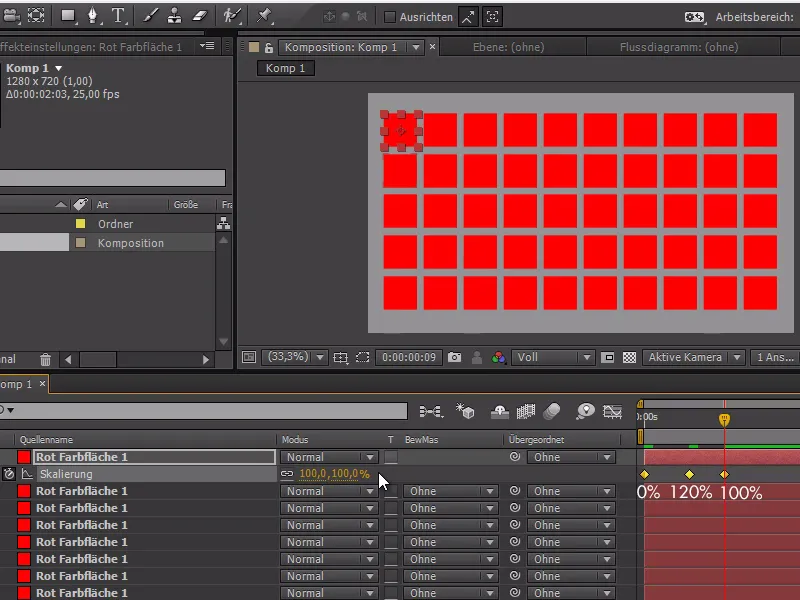This screenshot has width=800, height=600.
Task: Select the Skalierung keyframe under 120%
Action: click(689, 474)
